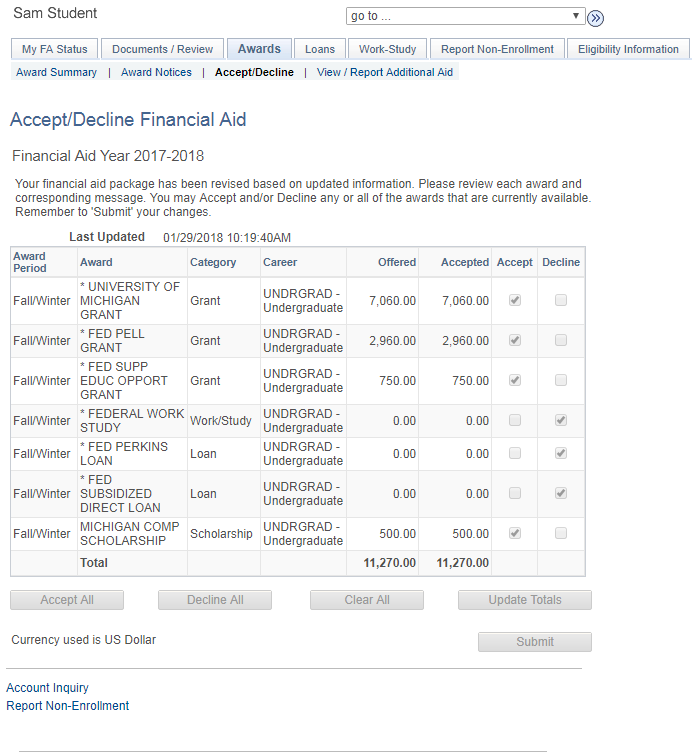This screenshot has height=755, width=694.
Task: Click the go arrow icon beside the dropdown
Action: pos(595,18)
